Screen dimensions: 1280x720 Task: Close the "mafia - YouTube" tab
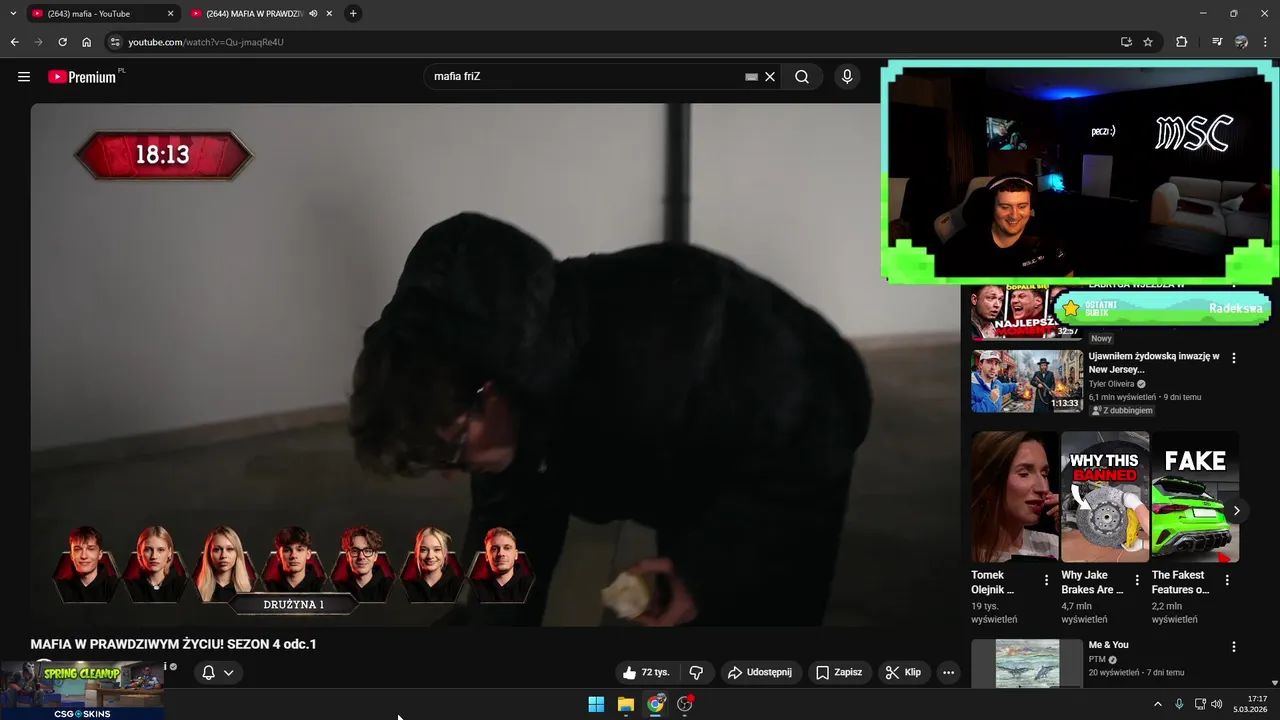click(x=170, y=14)
